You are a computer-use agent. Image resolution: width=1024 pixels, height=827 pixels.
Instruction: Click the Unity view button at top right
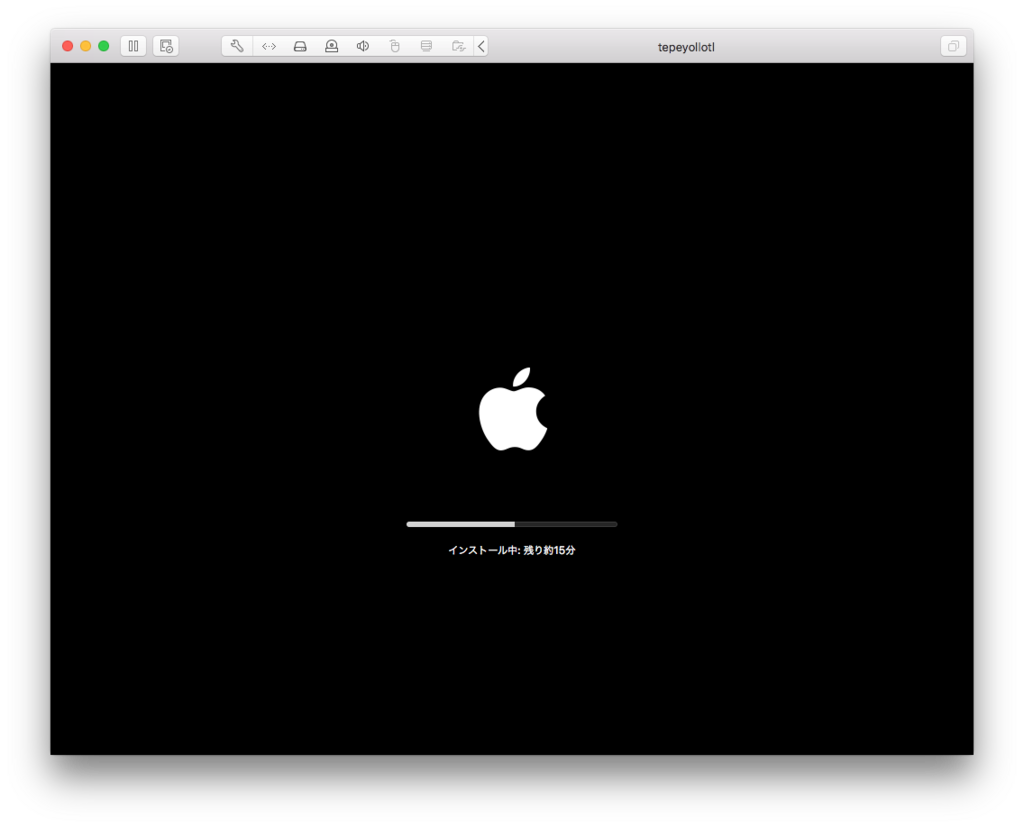(x=953, y=46)
